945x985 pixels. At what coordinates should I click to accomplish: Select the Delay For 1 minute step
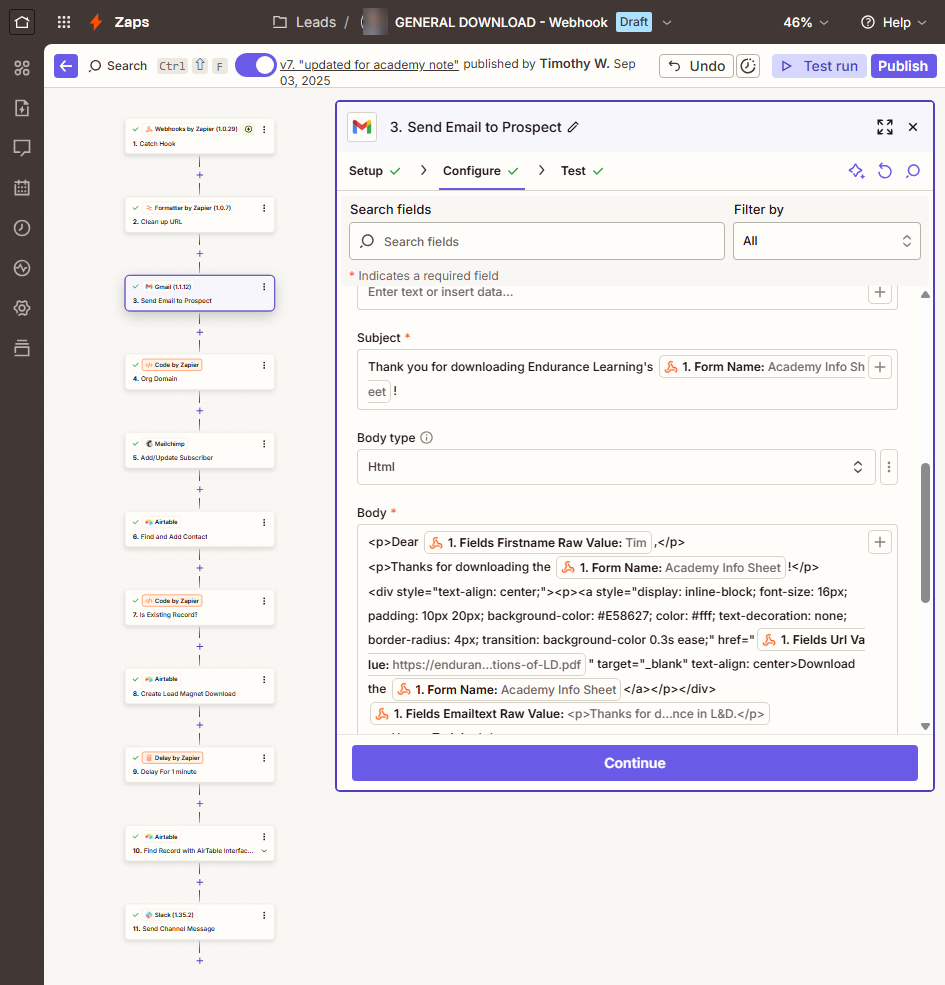pyautogui.click(x=200, y=765)
